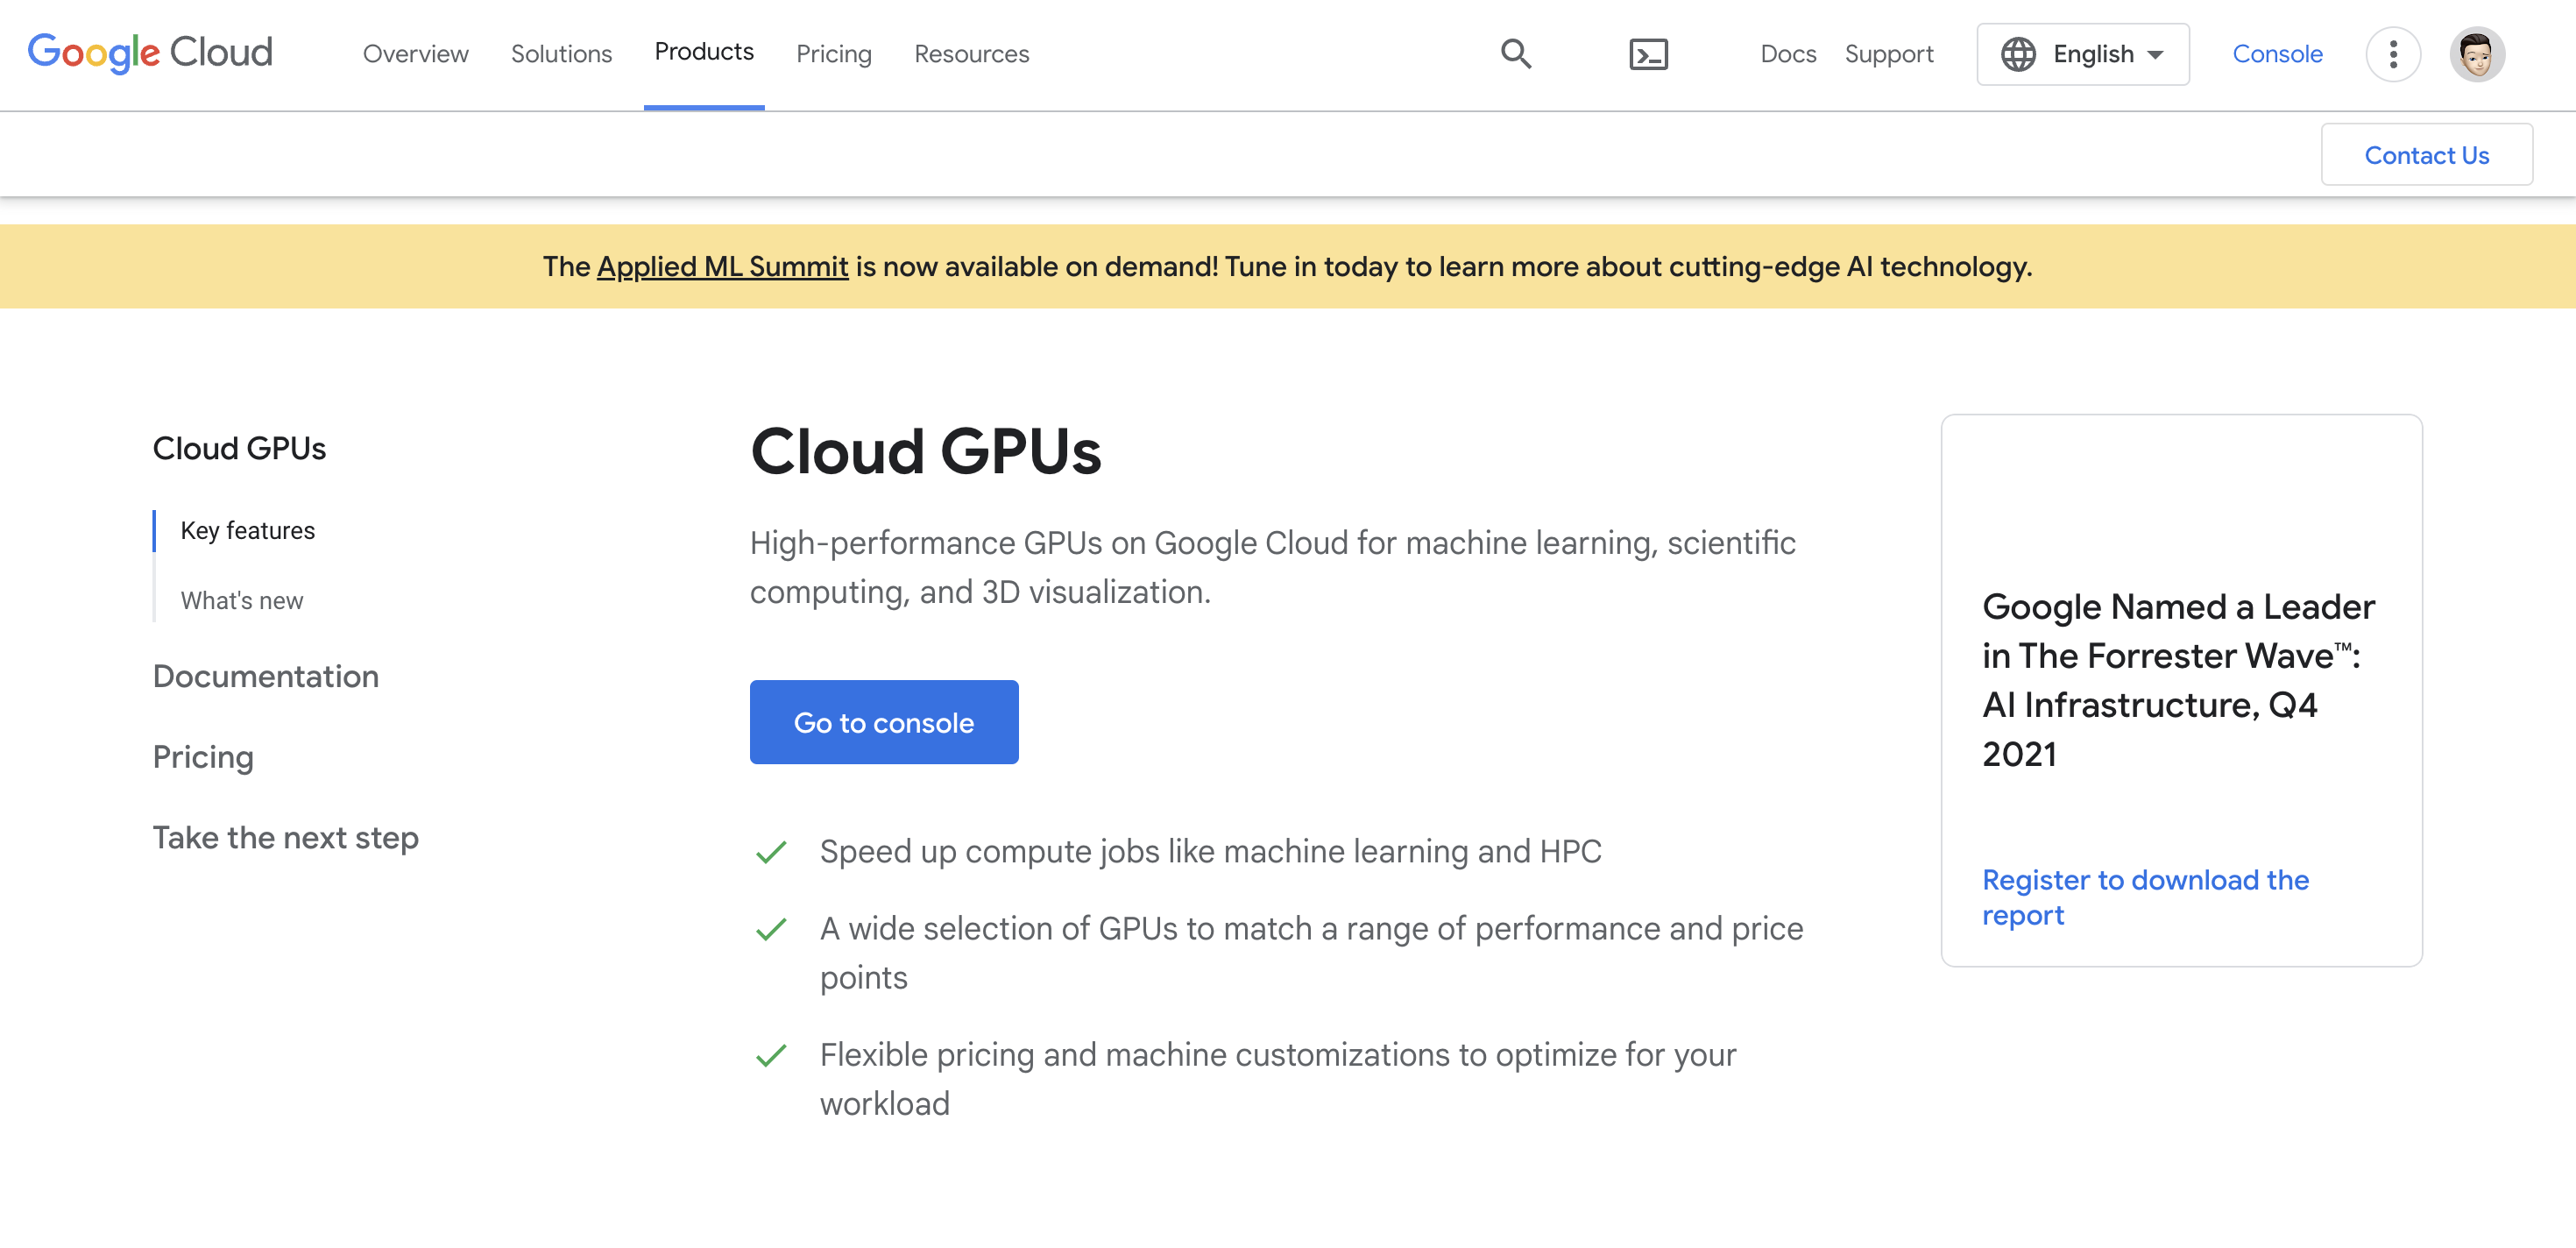Open the search bar
This screenshot has height=1248, width=2576.
1517,53
